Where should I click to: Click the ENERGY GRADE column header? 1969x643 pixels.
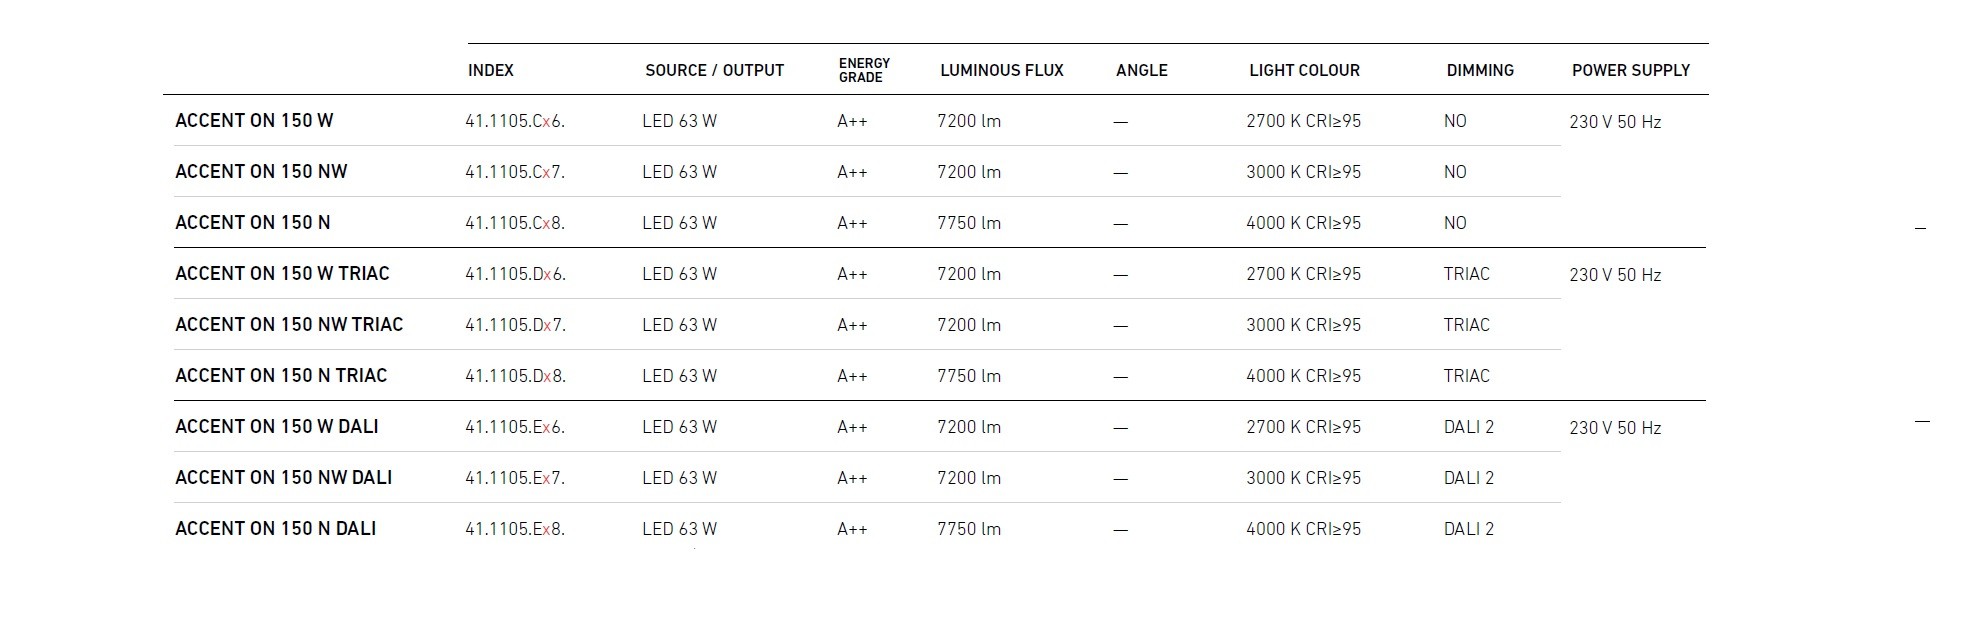(x=864, y=70)
